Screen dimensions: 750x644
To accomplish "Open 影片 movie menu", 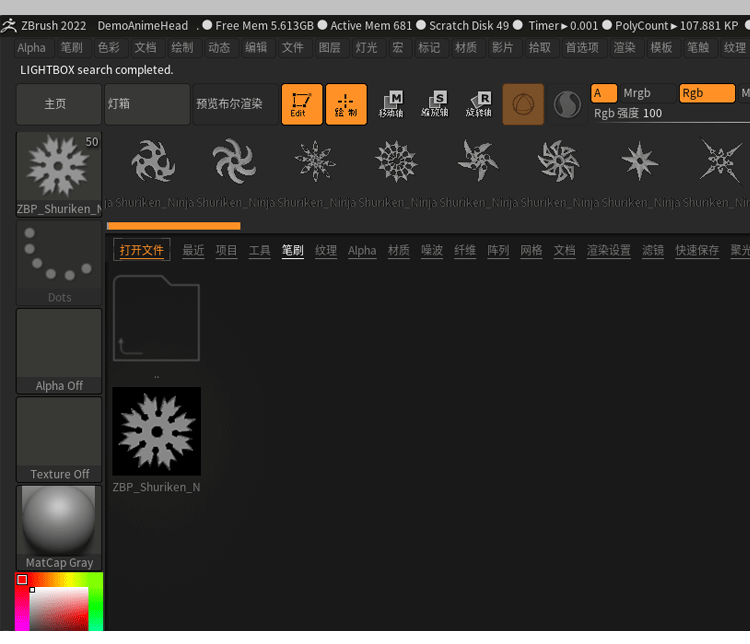I will click(503, 48).
